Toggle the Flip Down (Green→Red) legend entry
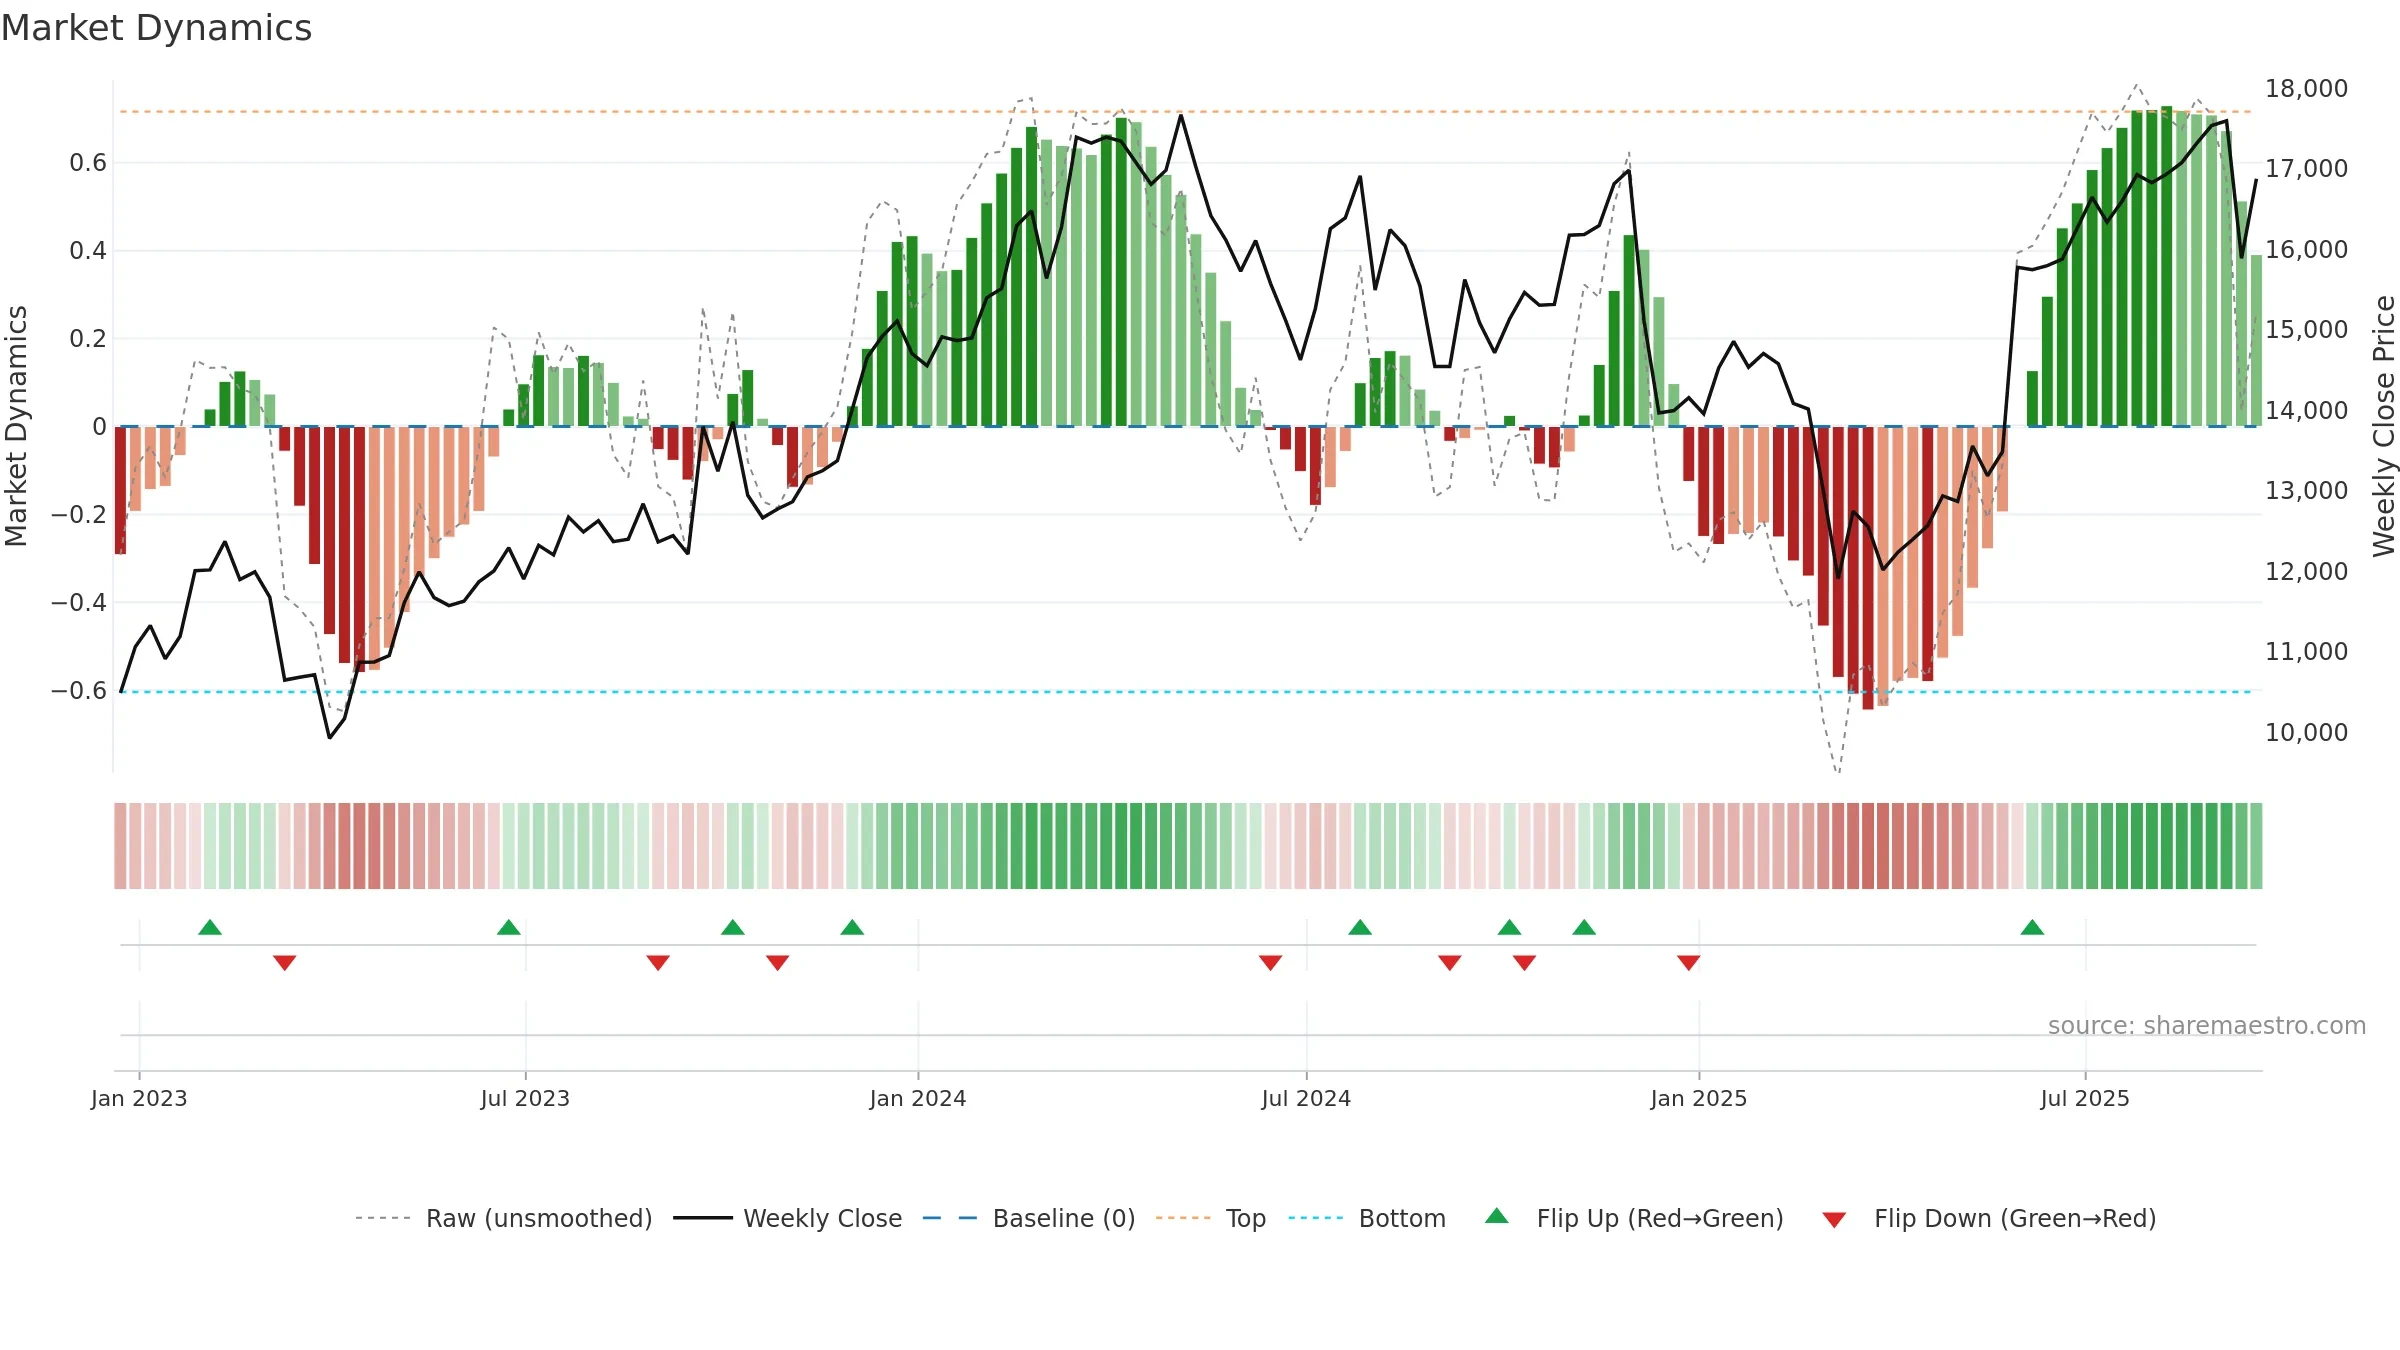2400x1350 pixels. (x=1989, y=1218)
